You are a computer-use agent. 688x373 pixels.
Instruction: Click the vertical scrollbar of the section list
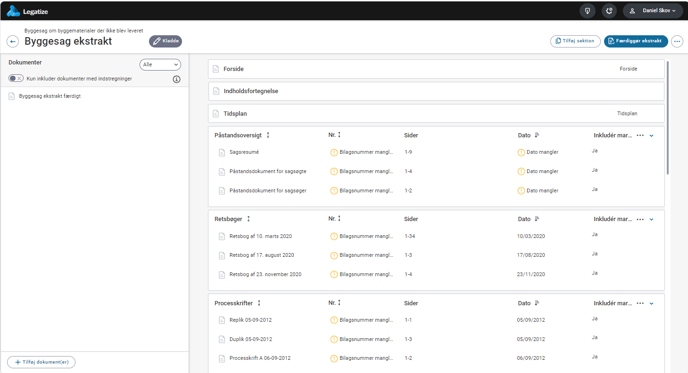pos(668,118)
